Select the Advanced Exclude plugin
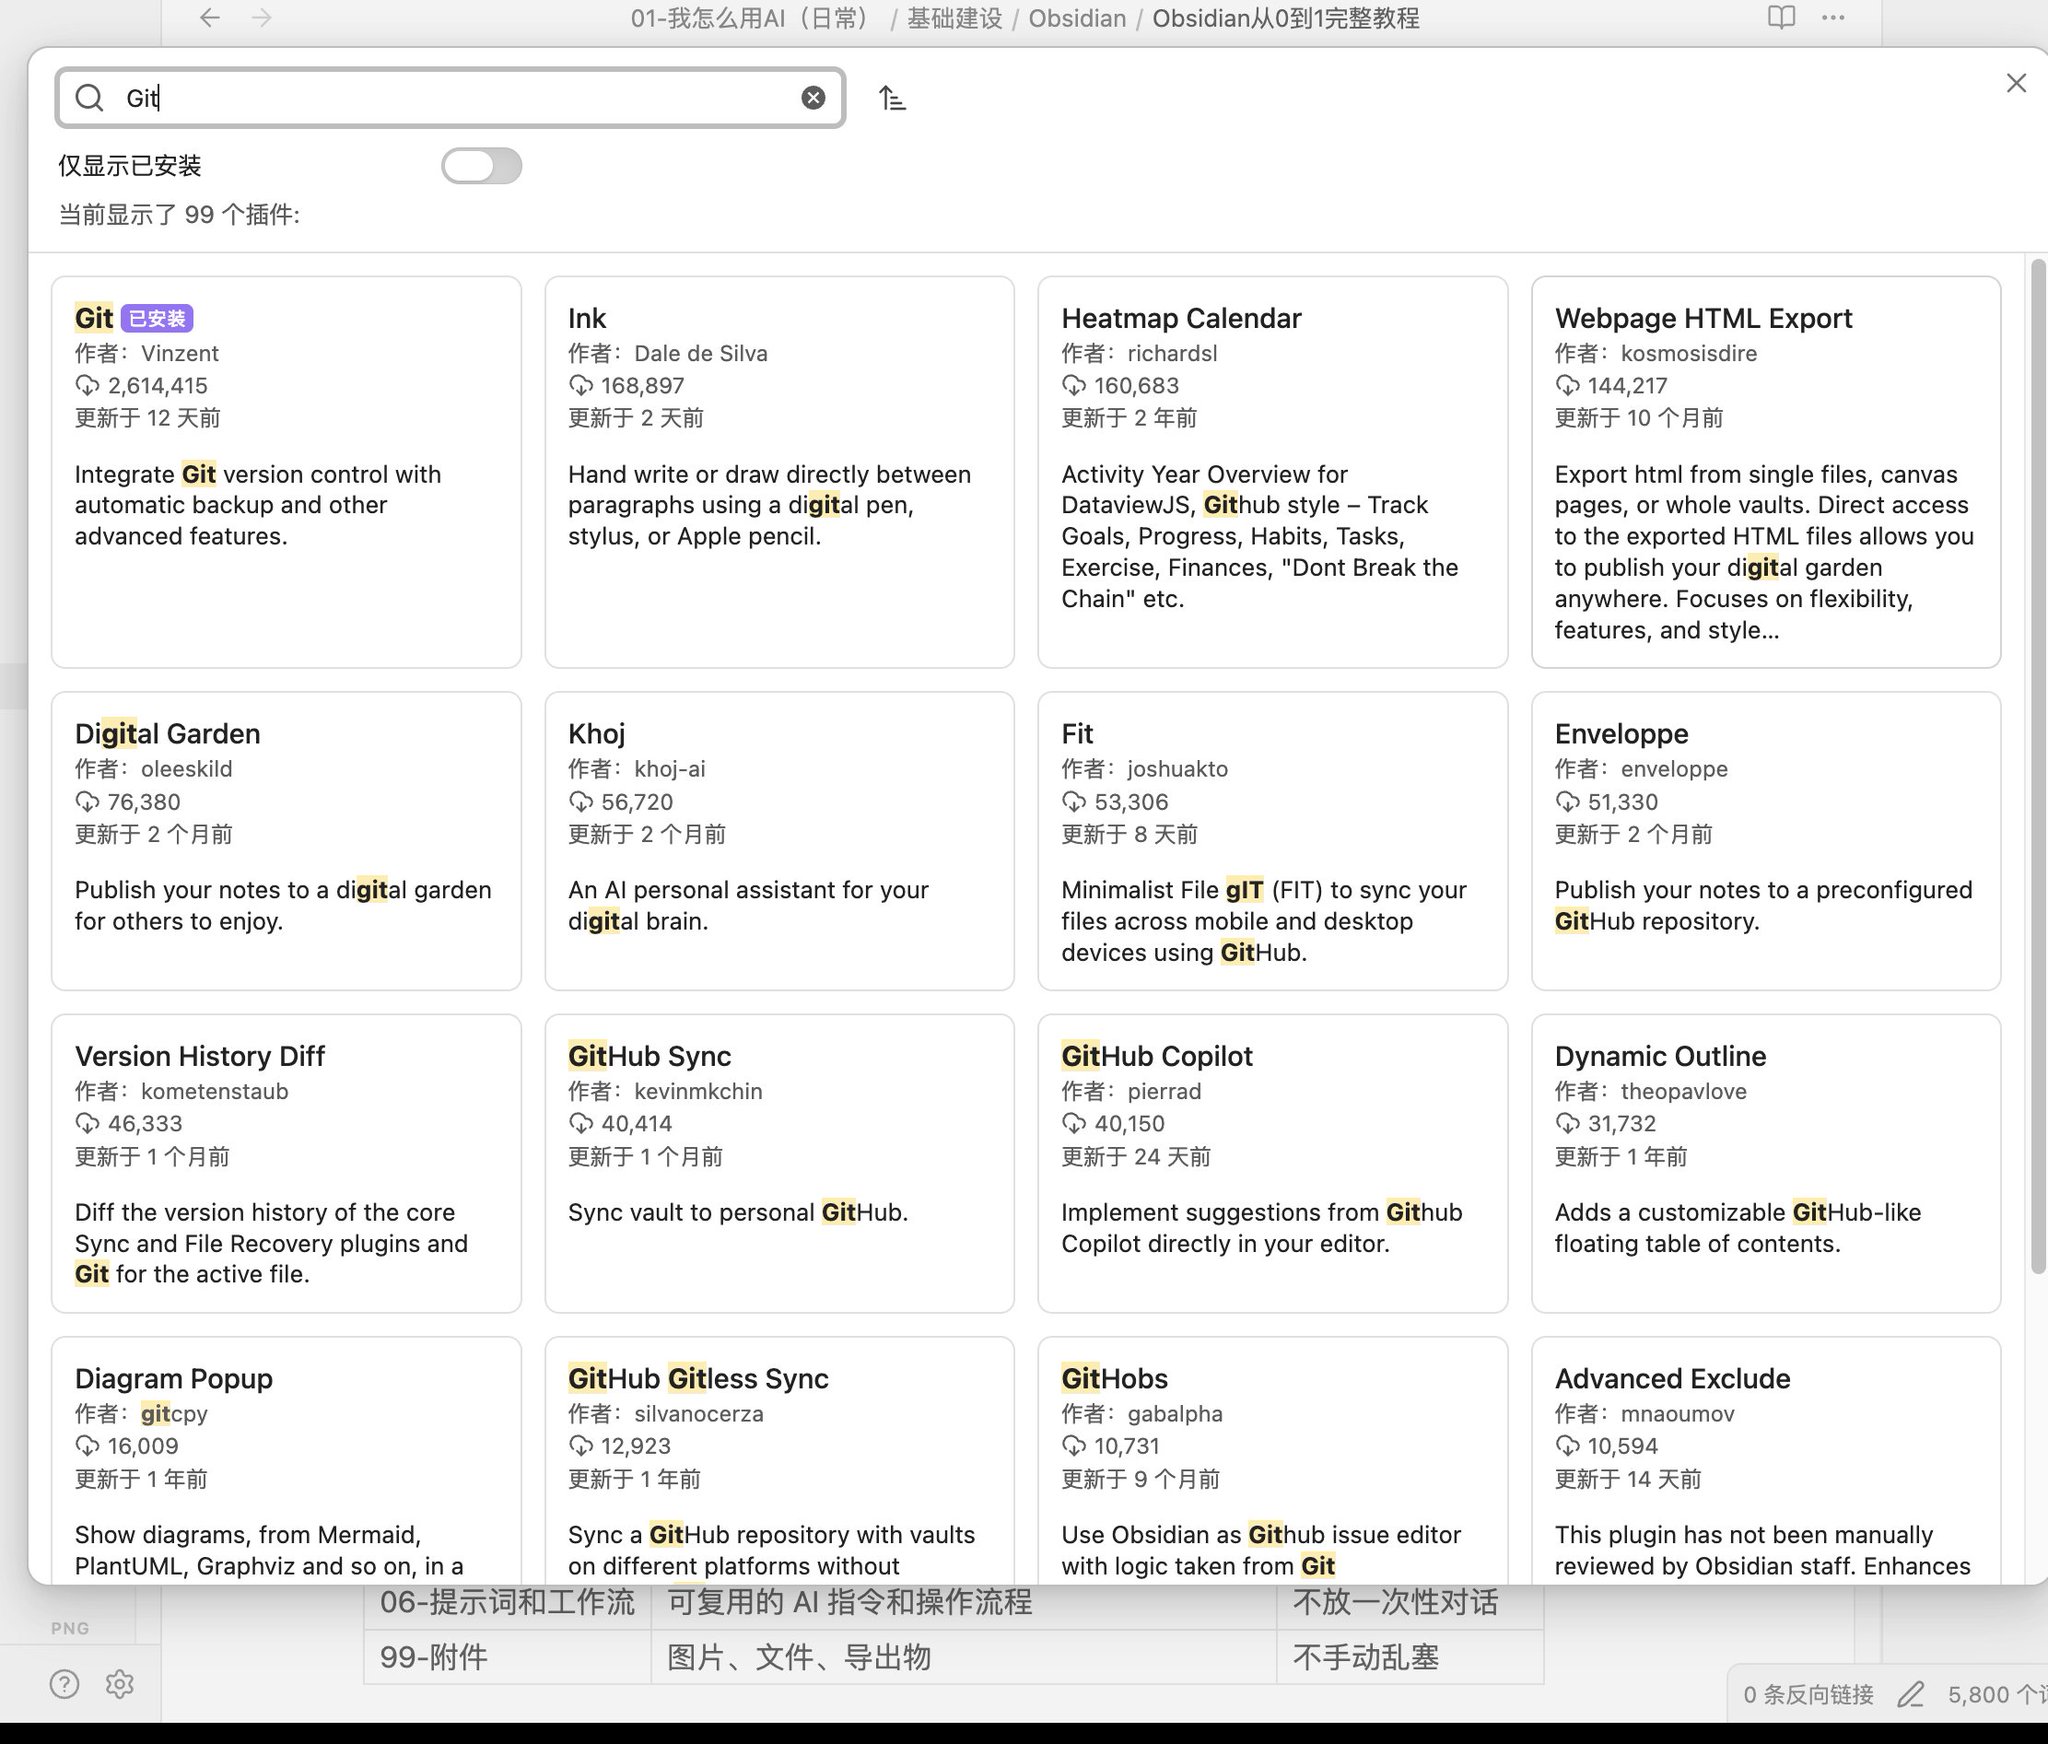The image size is (2048, 1744). click(1766, 1461)
